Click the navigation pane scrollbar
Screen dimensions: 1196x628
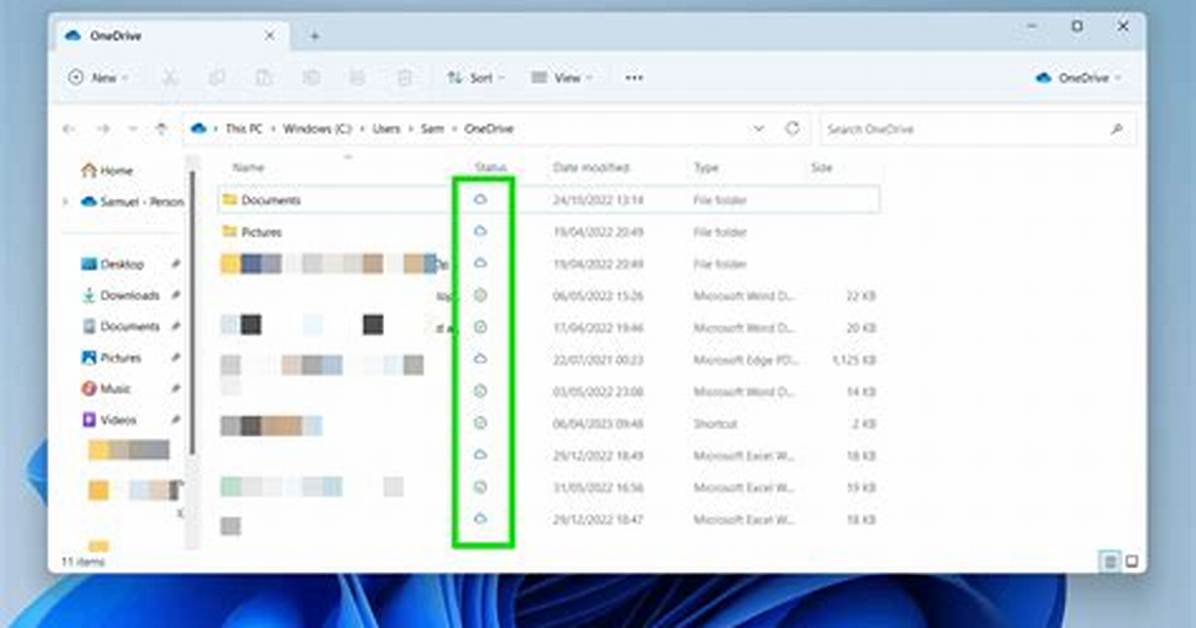point(193,313)
